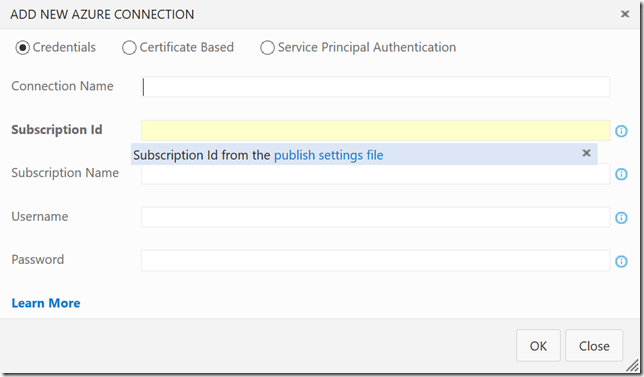
Task: Show info for Subscription Id field
Action: (621, 131)
